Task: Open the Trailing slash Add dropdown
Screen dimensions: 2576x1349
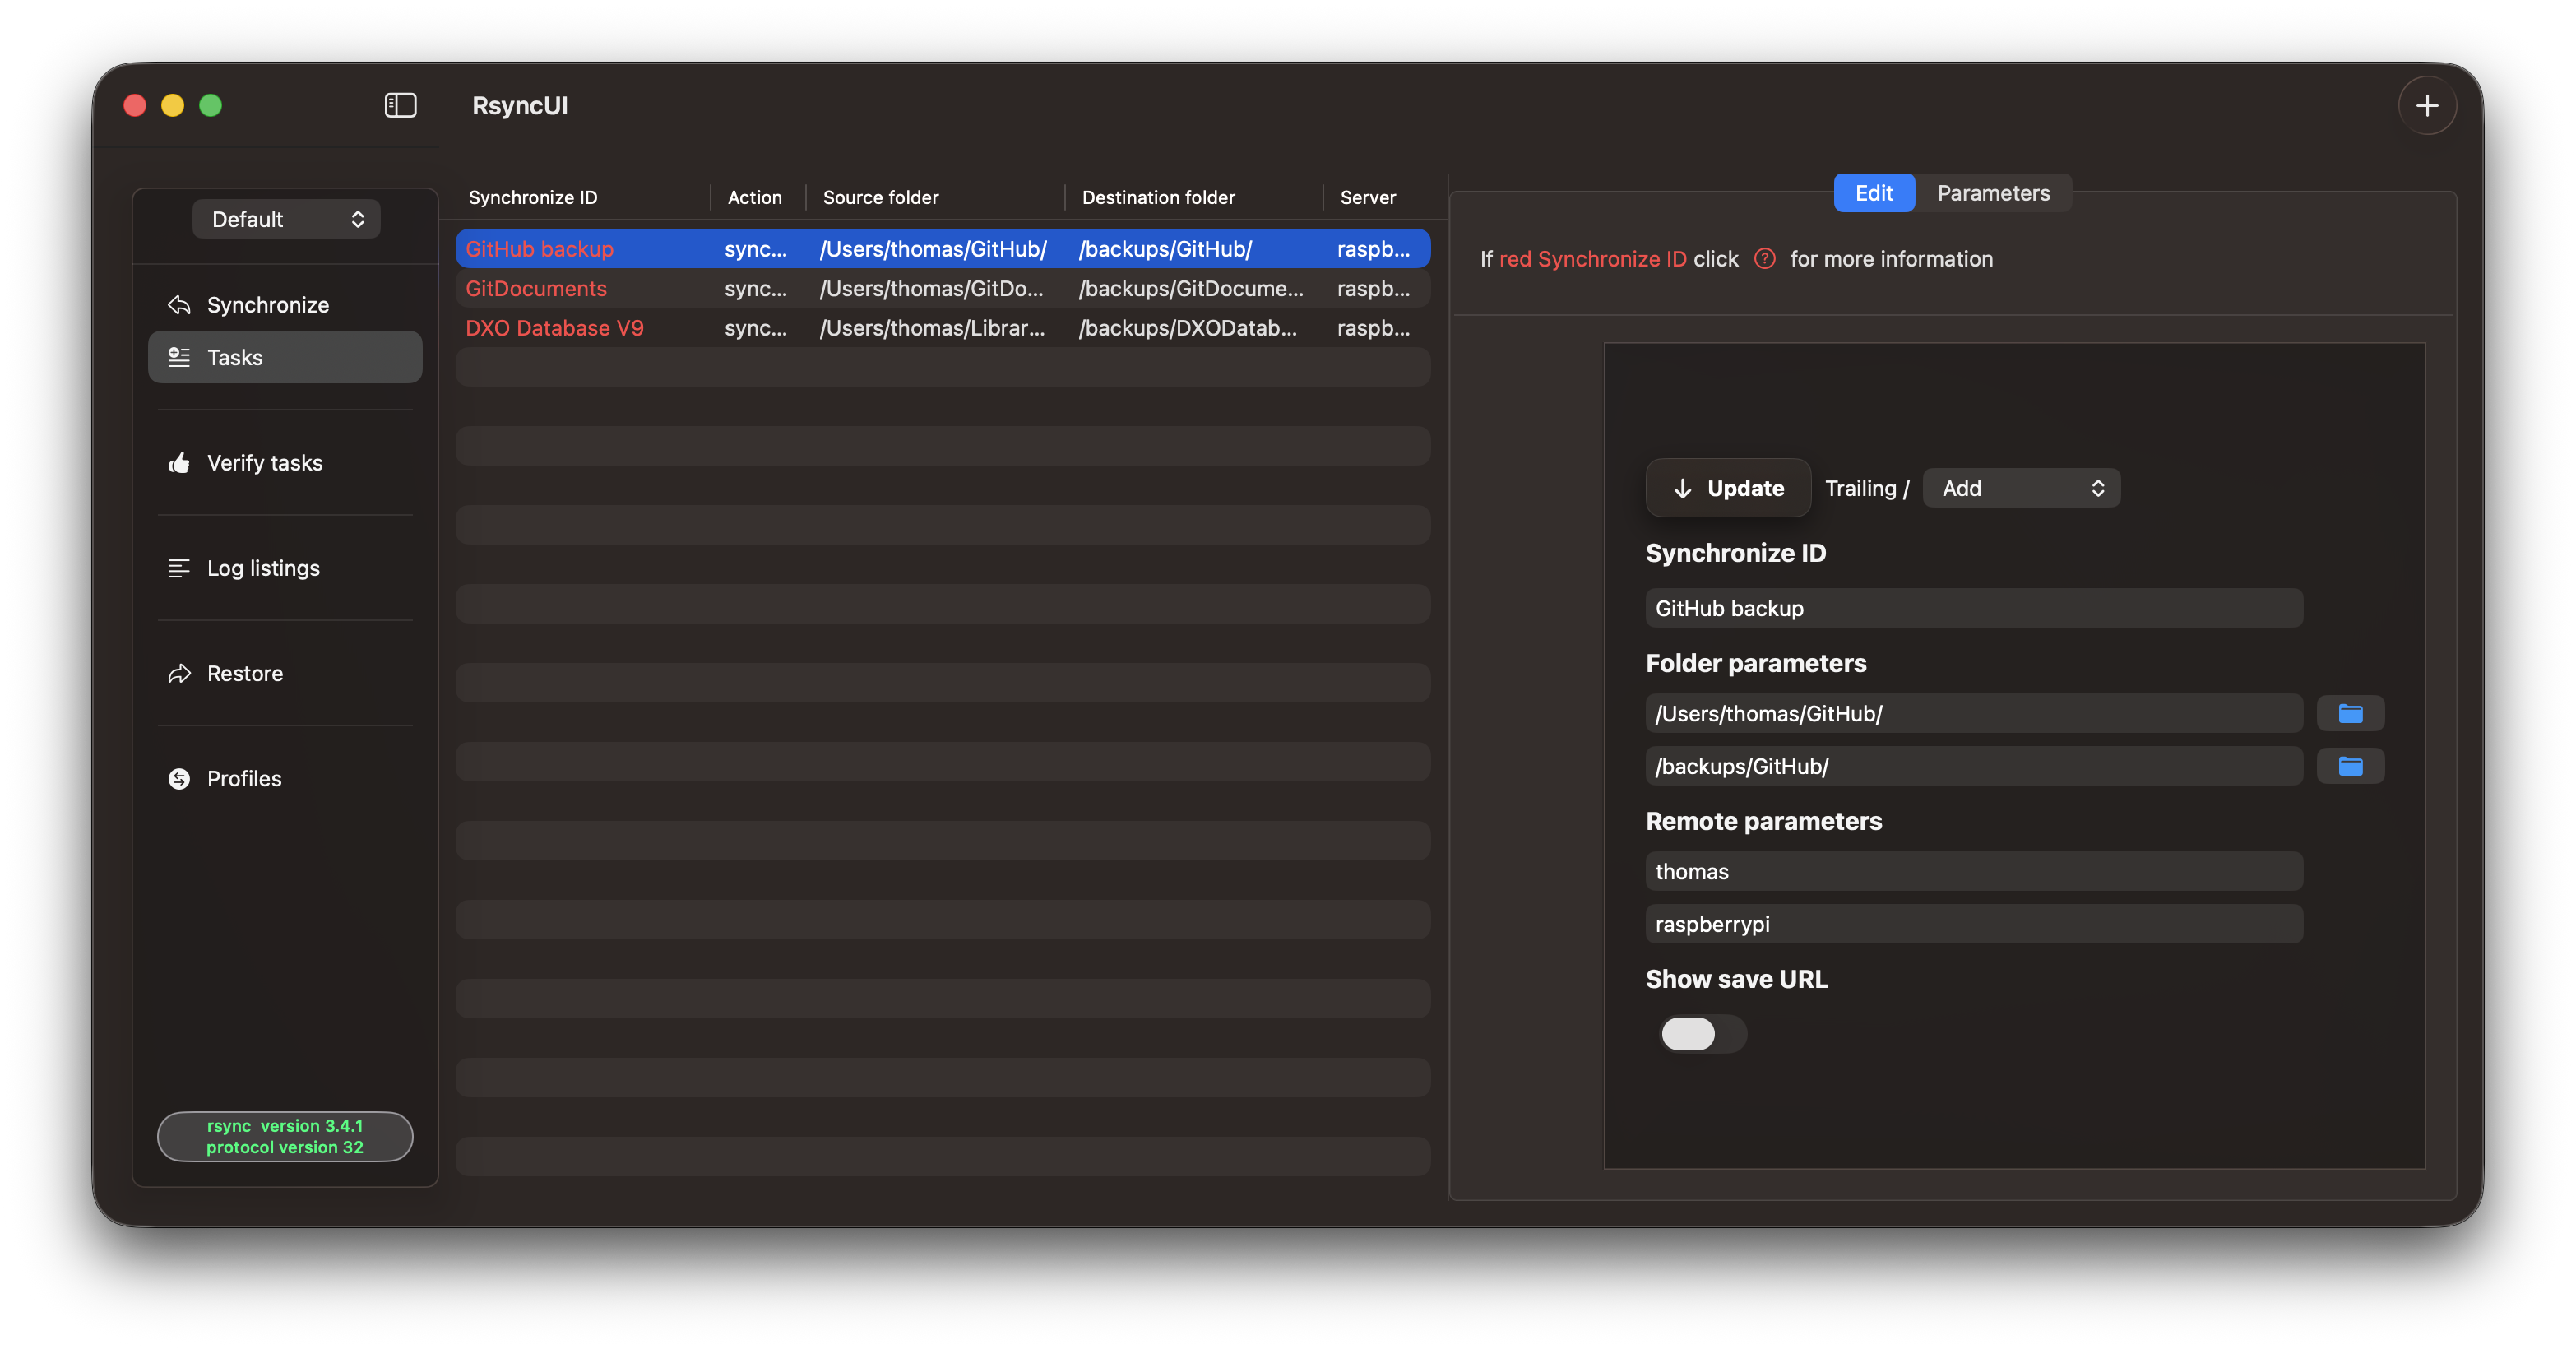Action: coord(2021,488)
